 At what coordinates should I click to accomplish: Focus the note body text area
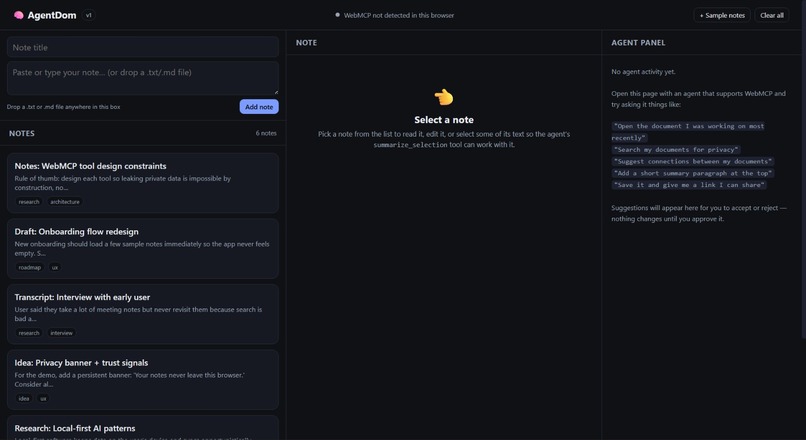[143, 78]
